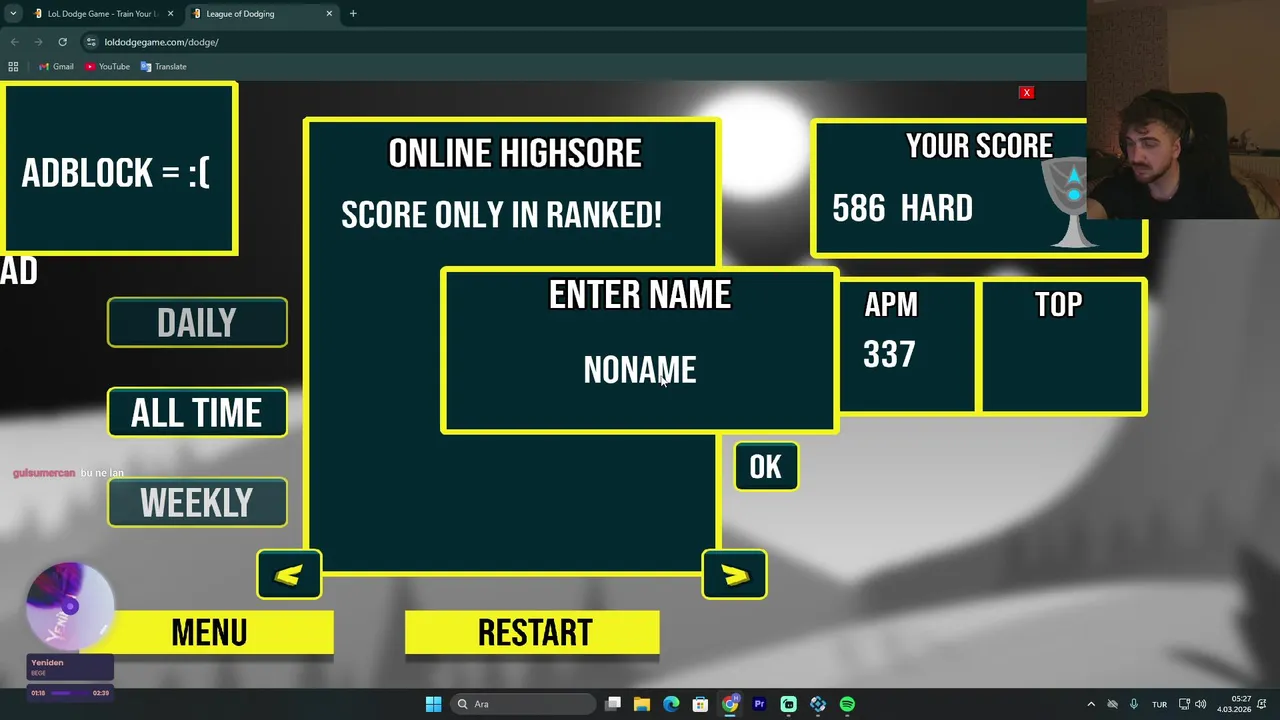1280x720 pixels.
Task: Open volume control in system tray
Action: coord(1200,704)
